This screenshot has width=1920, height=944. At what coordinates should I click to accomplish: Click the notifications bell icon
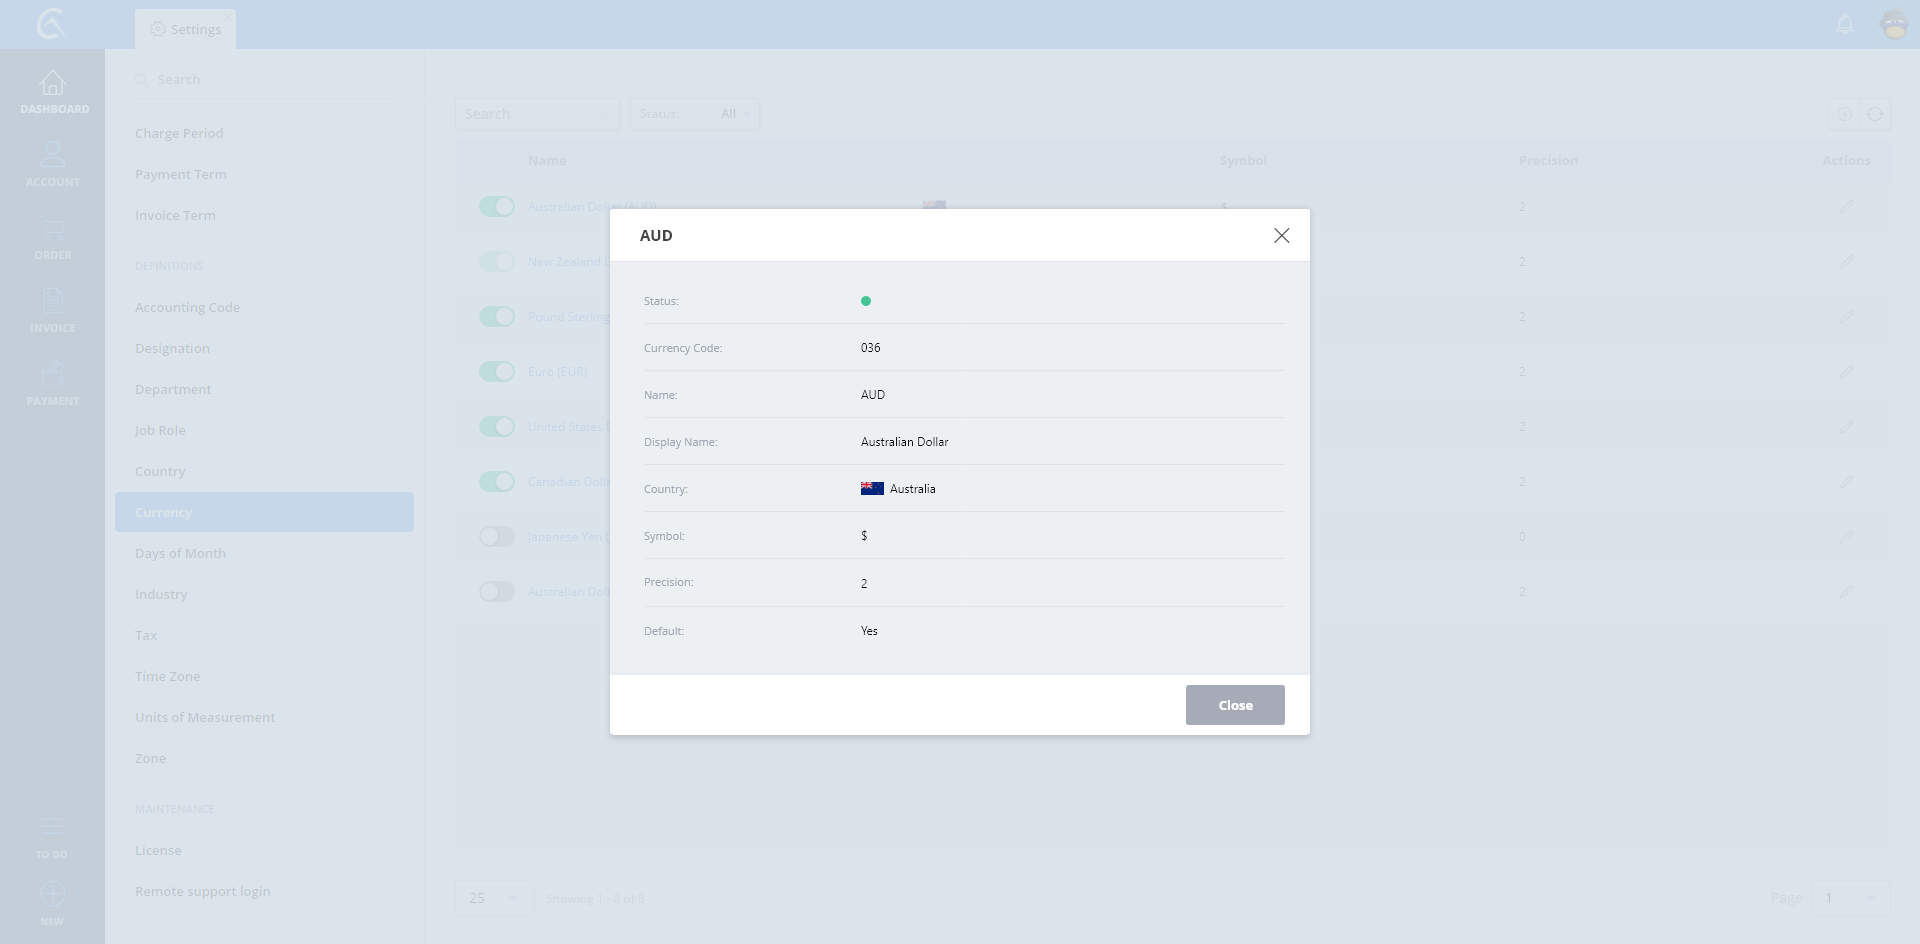click(1845, 24)
